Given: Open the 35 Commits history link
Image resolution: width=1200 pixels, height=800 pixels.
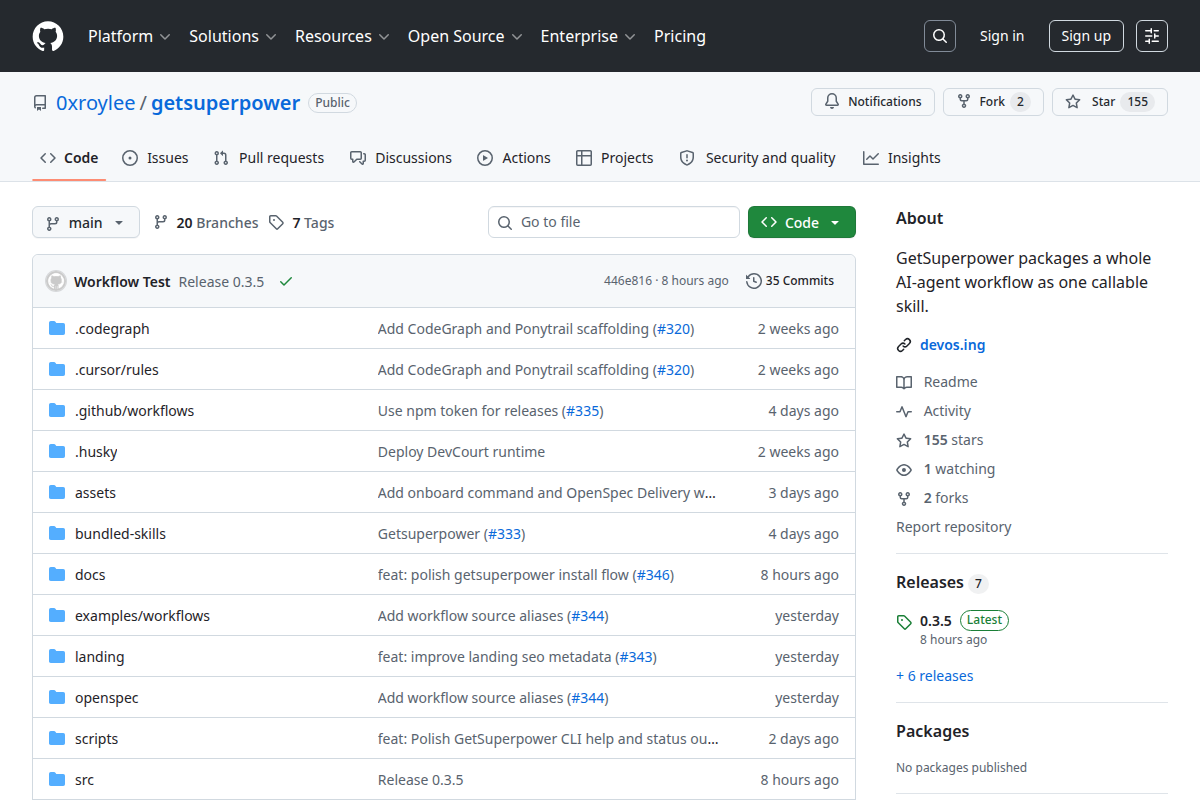Looking at the screenshot, I should (x=790, y=281).
